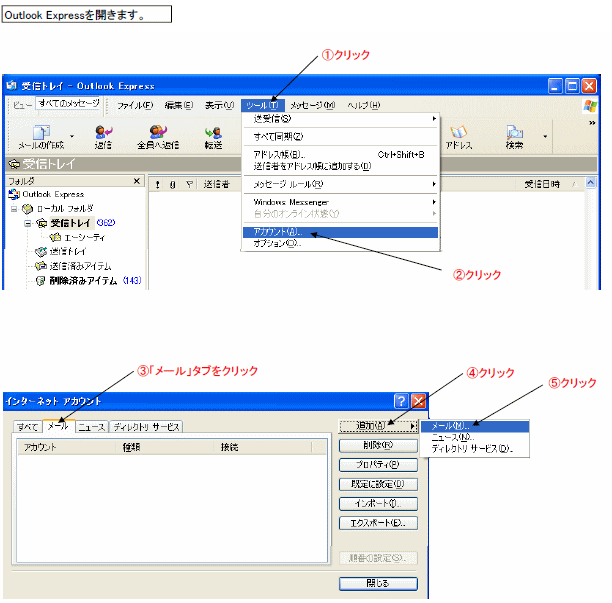This screenshot has width=612, height=603.
Task: Open the Edit (編集) menu
Action: (178, 105)
